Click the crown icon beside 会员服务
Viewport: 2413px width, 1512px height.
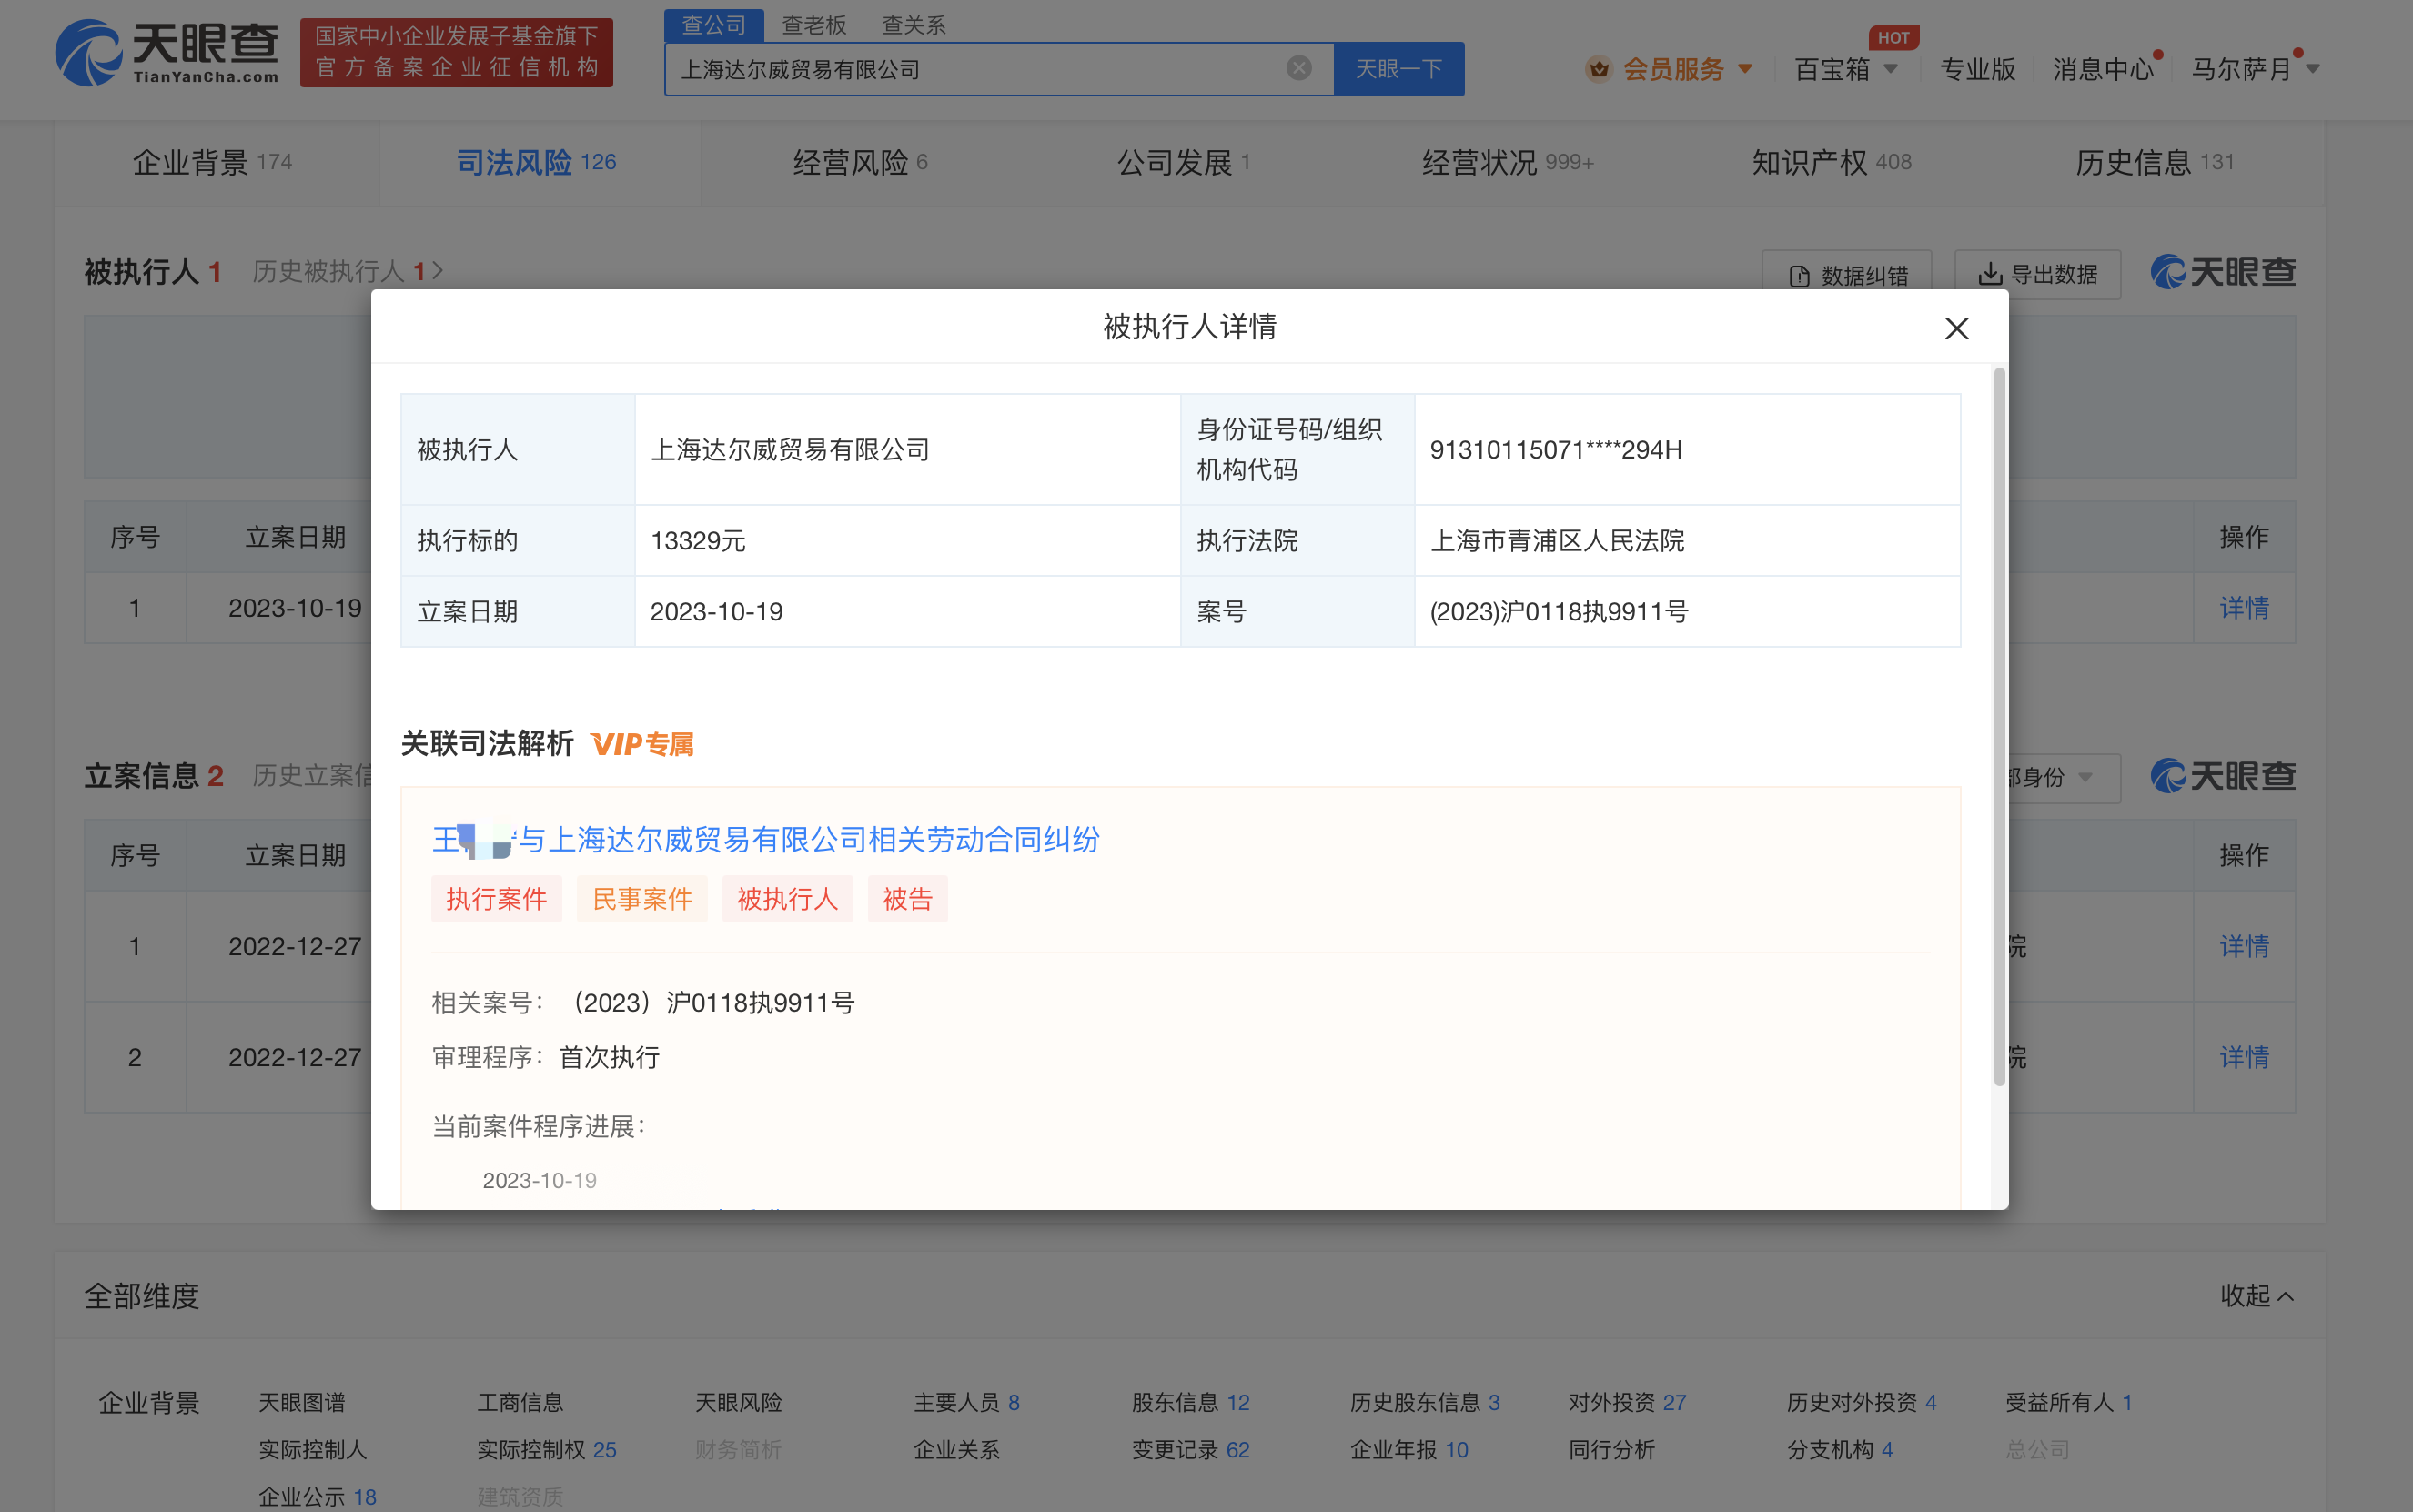[1598, 68]
